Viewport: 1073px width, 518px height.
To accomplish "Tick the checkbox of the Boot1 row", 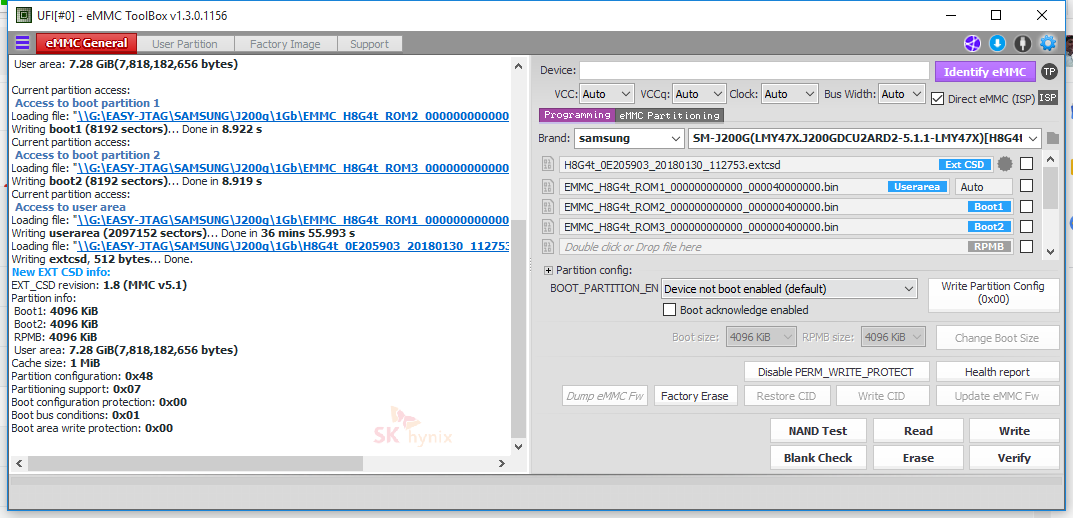I will pyautogui.click(x=1026, y=207).
